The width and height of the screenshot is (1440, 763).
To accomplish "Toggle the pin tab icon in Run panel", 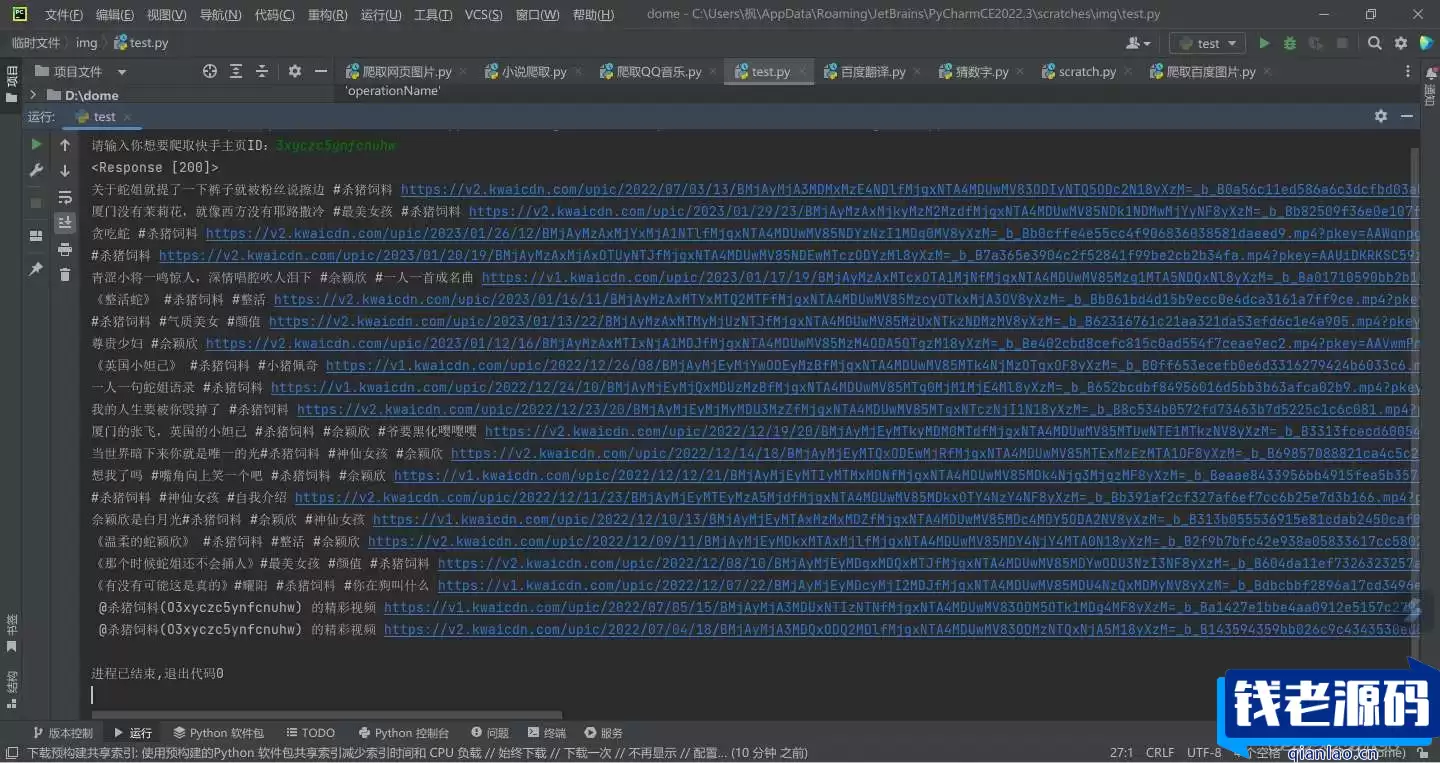I will pyautogui.click(x=37, y=269).
